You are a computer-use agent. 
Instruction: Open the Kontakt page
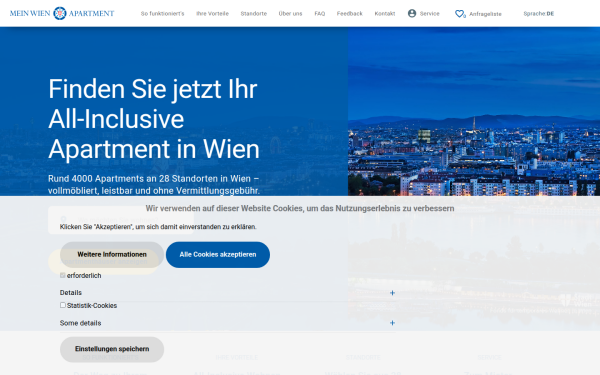tap(385, 13)
